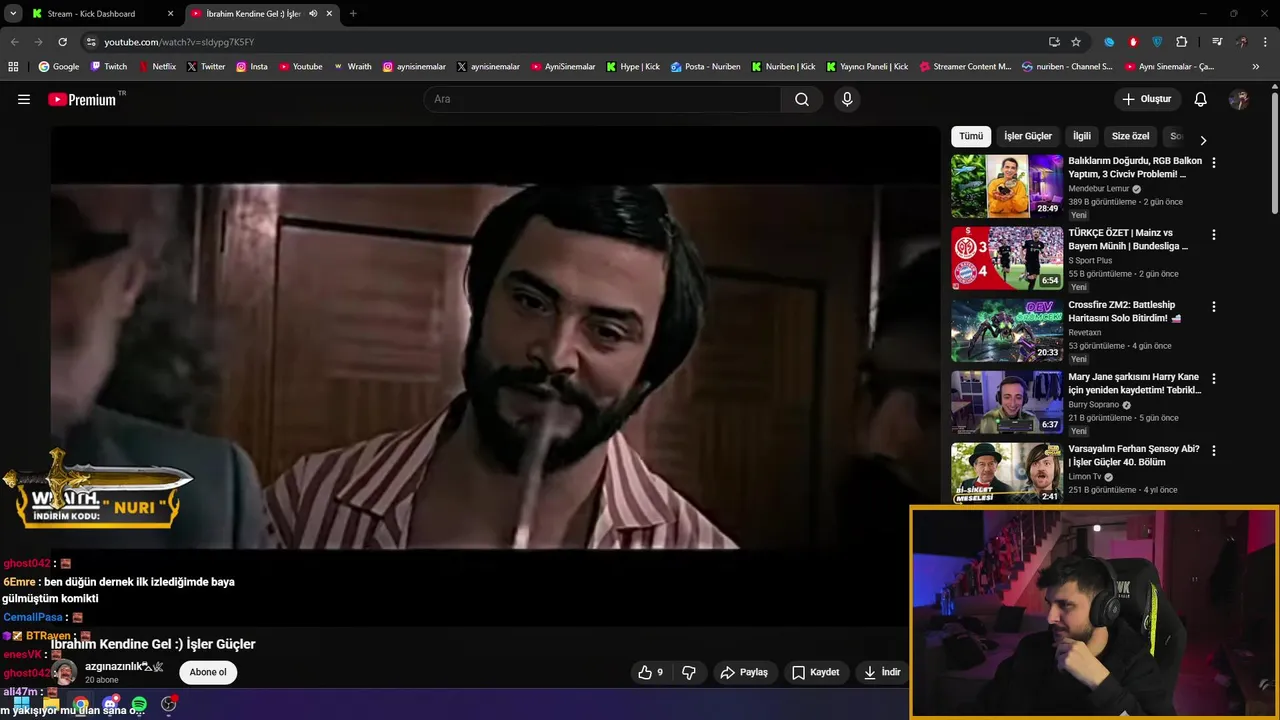
Task: Open options for Mary Jane şarkısını video
Action: [x=1214, y=379]
